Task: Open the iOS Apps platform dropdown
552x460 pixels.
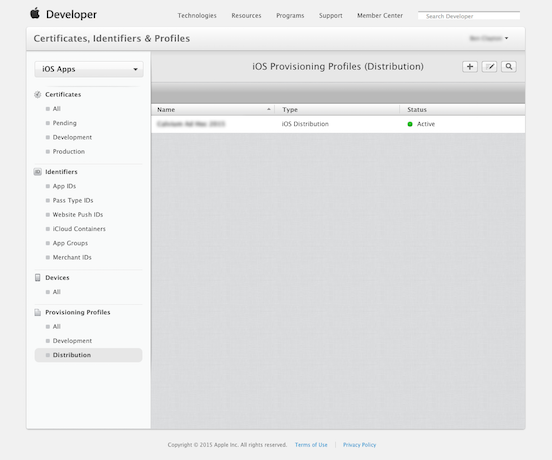Action: 89,69
